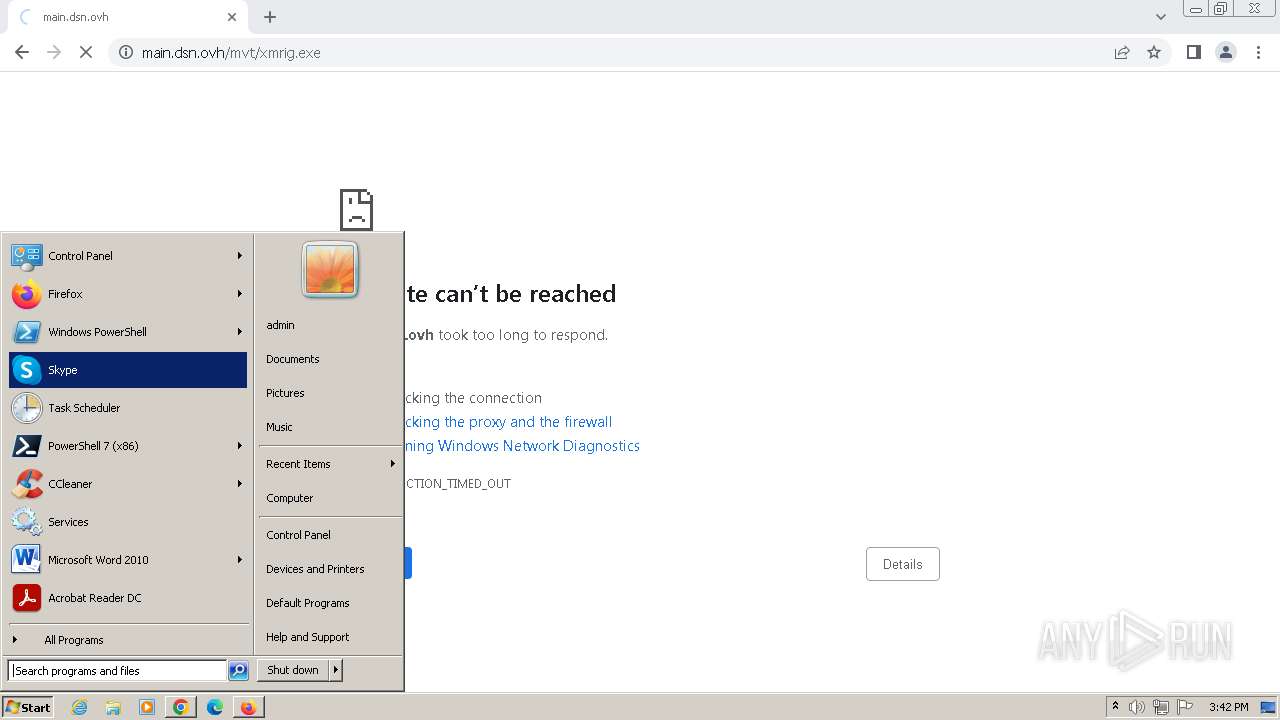
Task: Go back in Chrome
Action: pos(22,52)
